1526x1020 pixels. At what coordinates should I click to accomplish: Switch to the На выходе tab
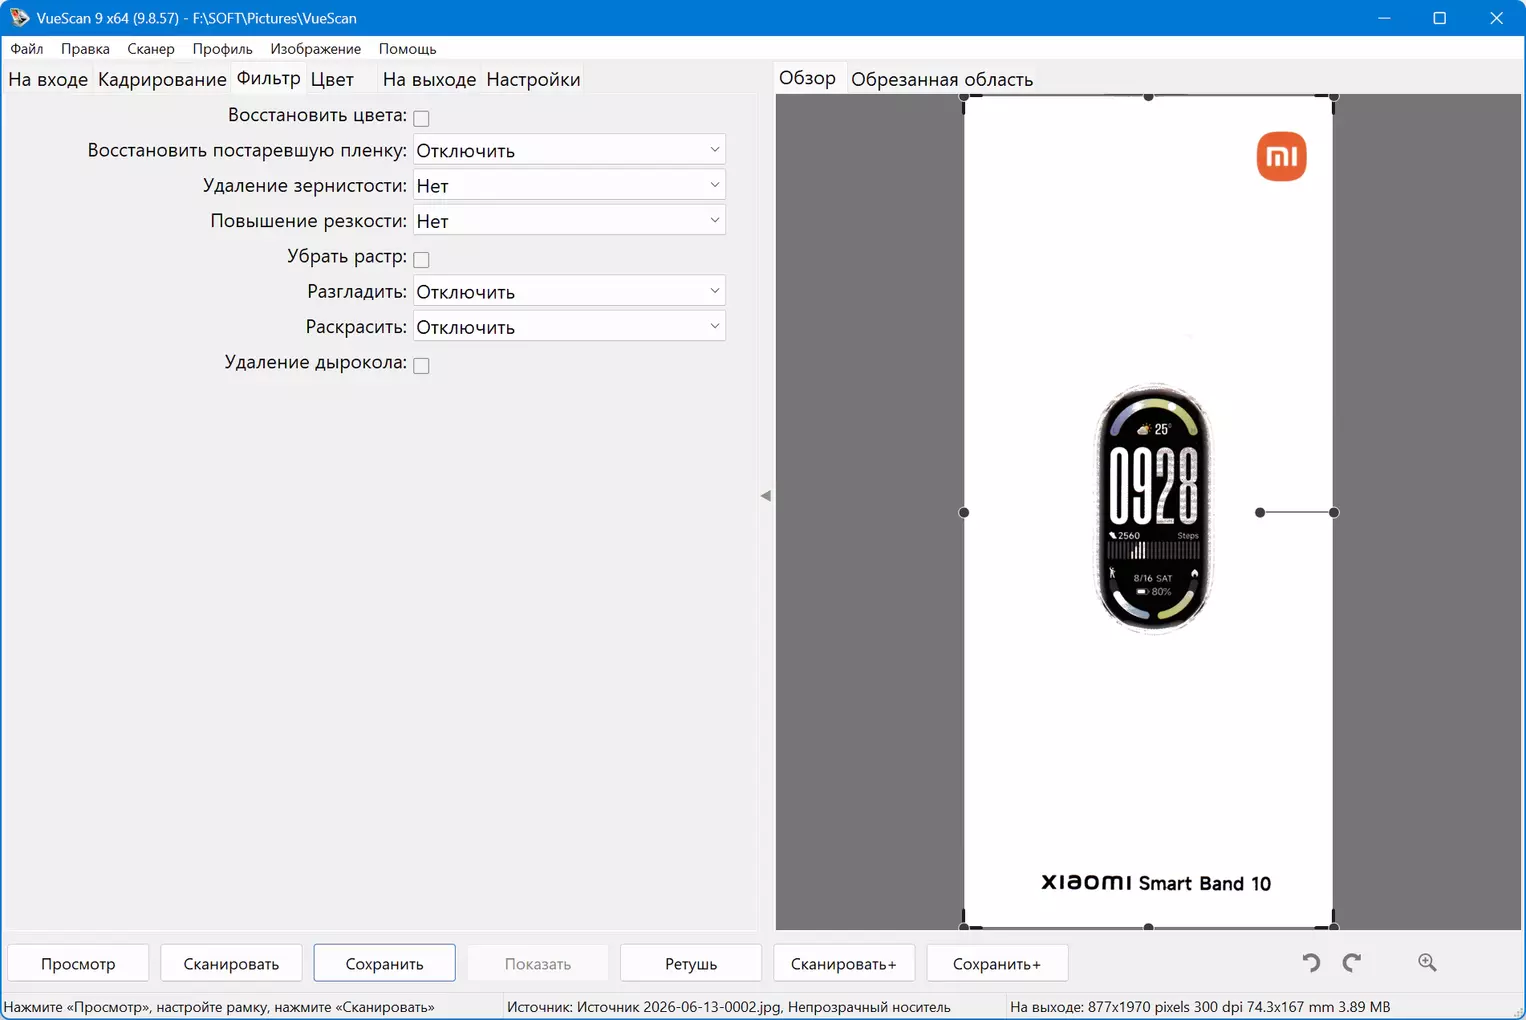coord(429,79)
